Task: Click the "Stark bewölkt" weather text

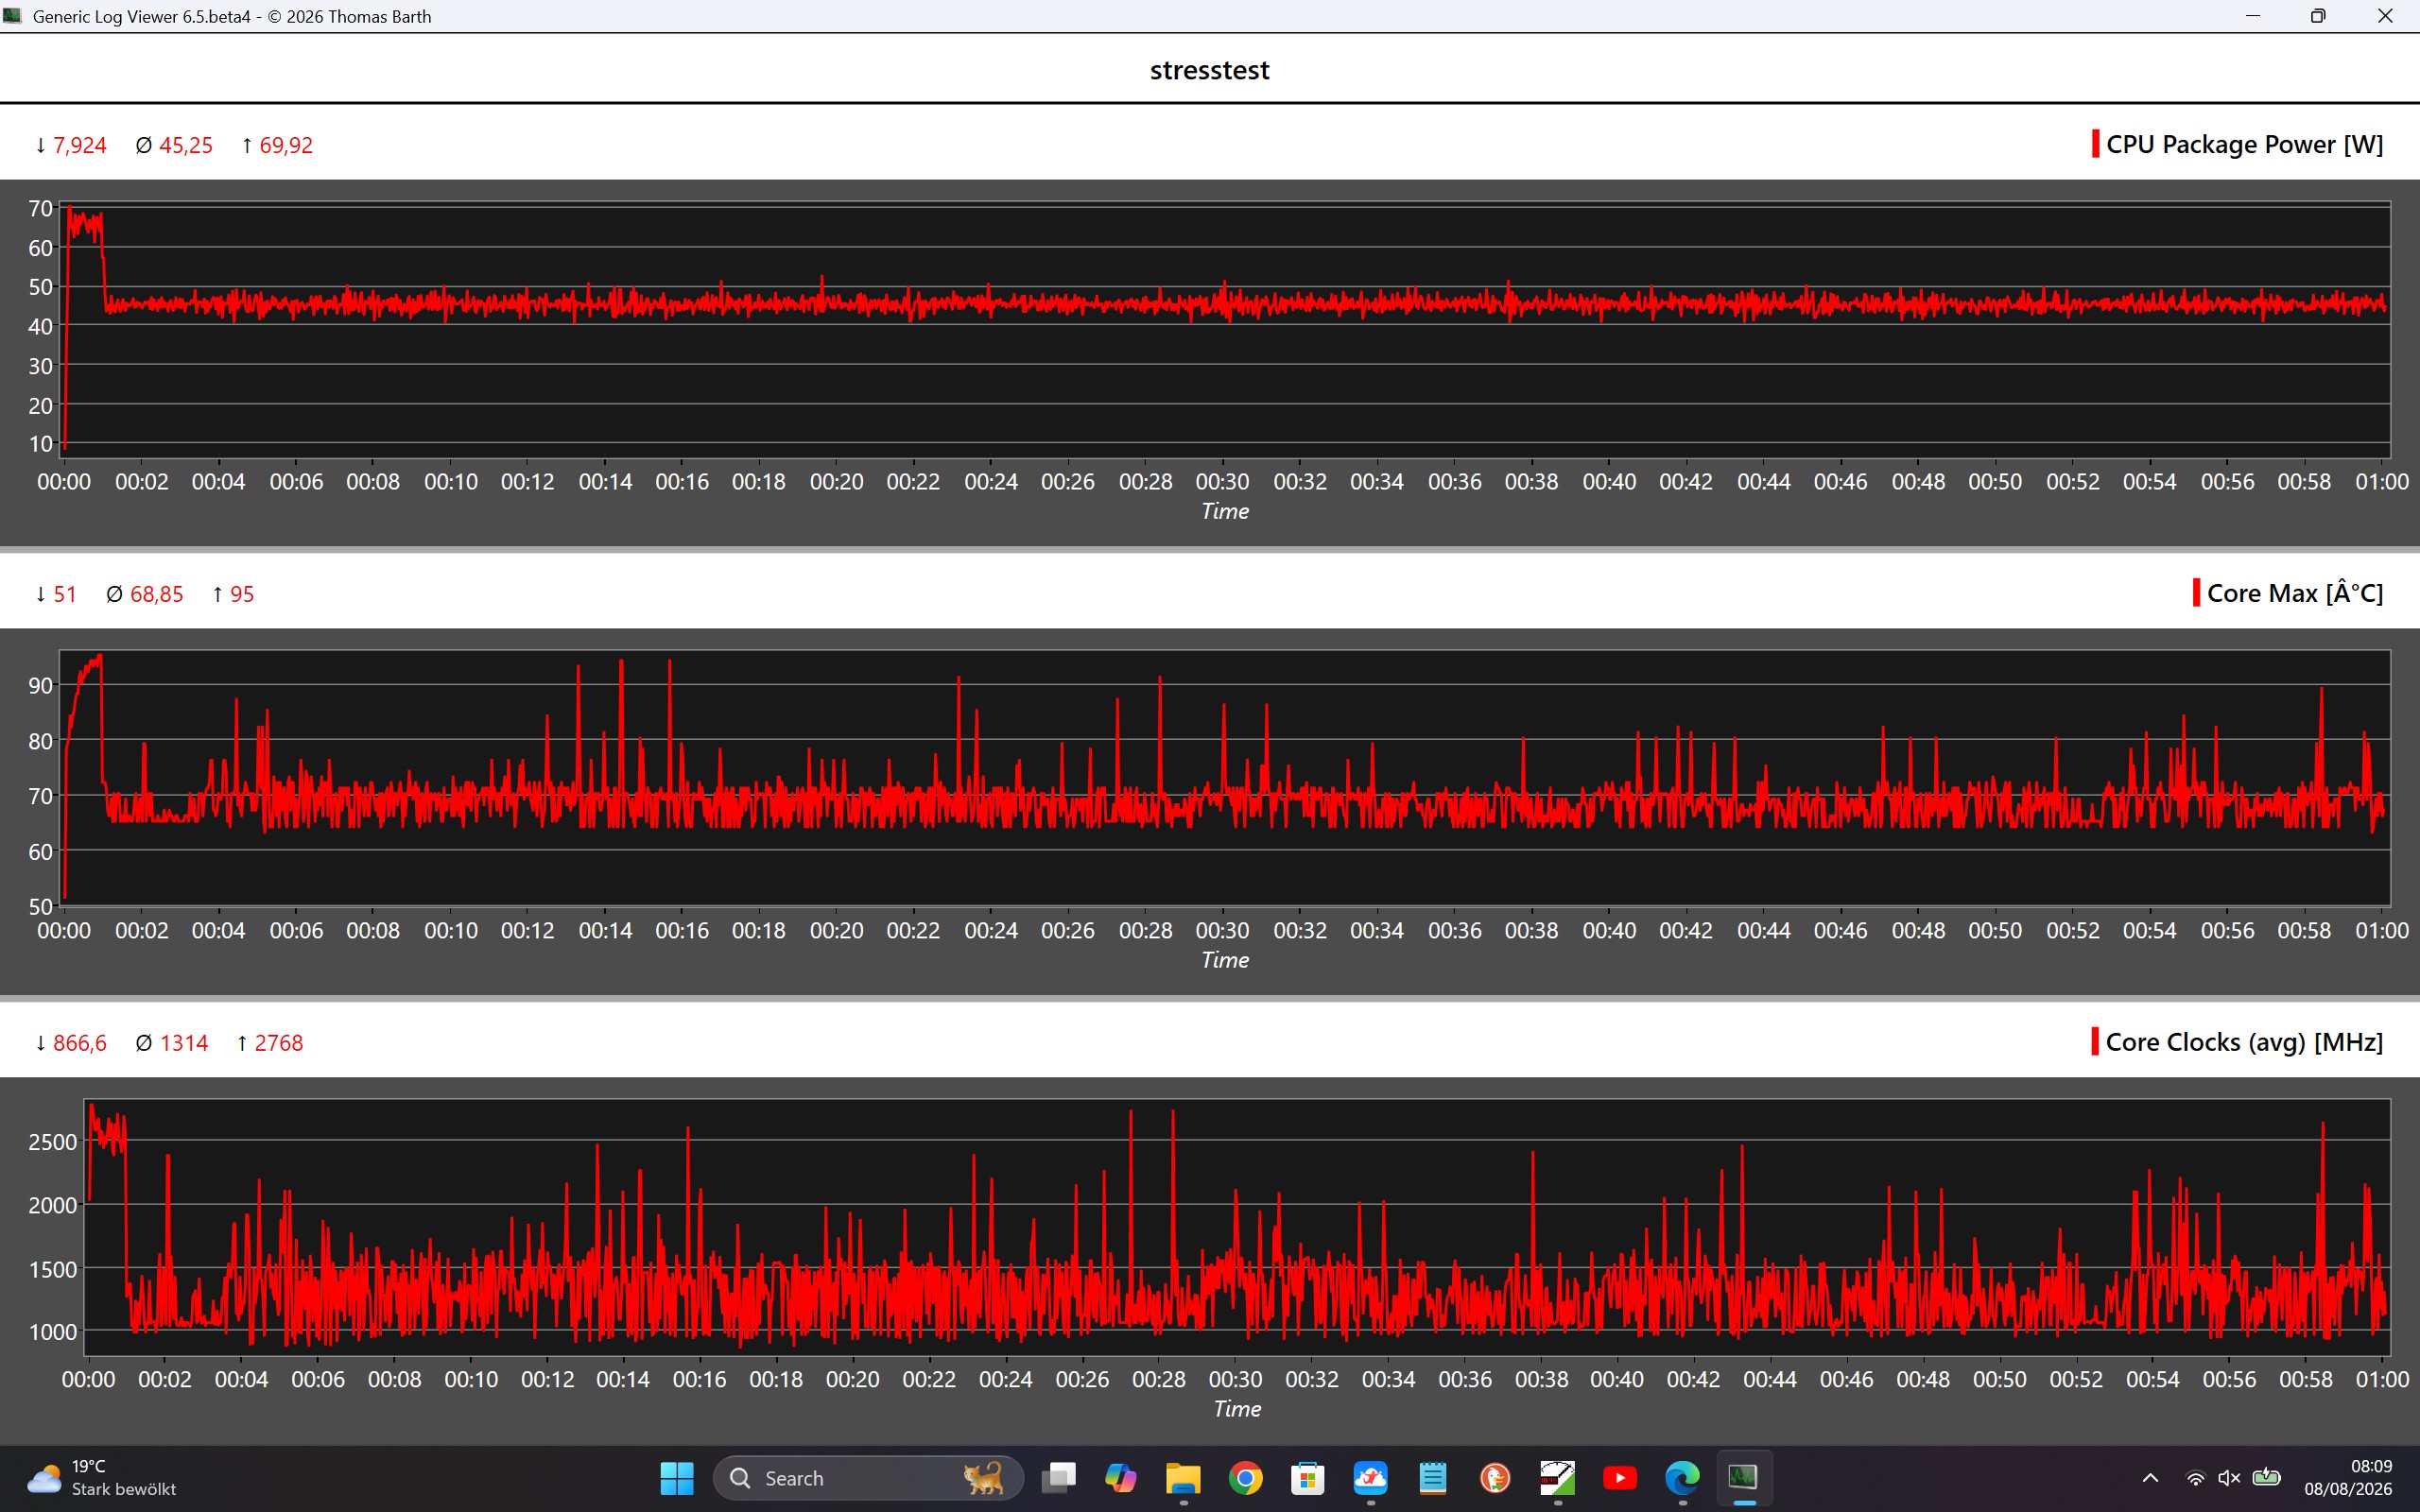Action: coord(124,1489)
